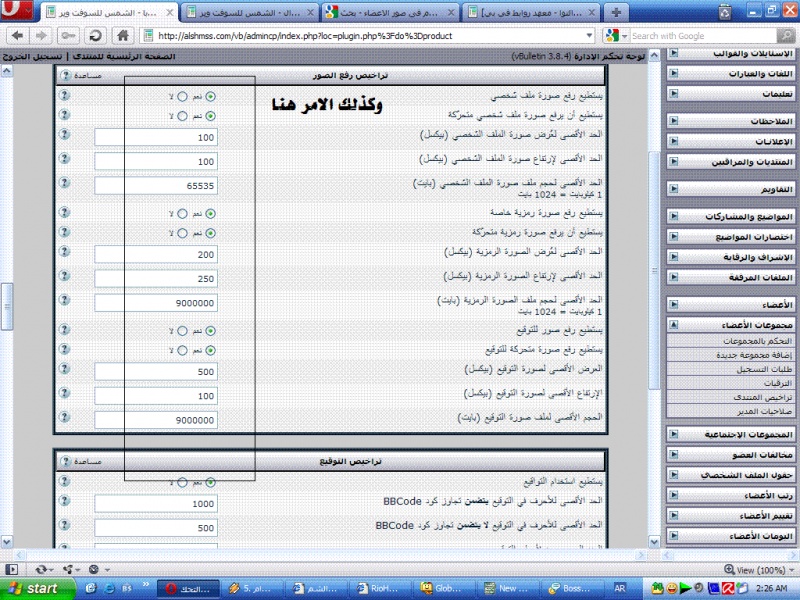Click help icon beside the 65535 field row

pyautogui.click(x=64, y=186)
